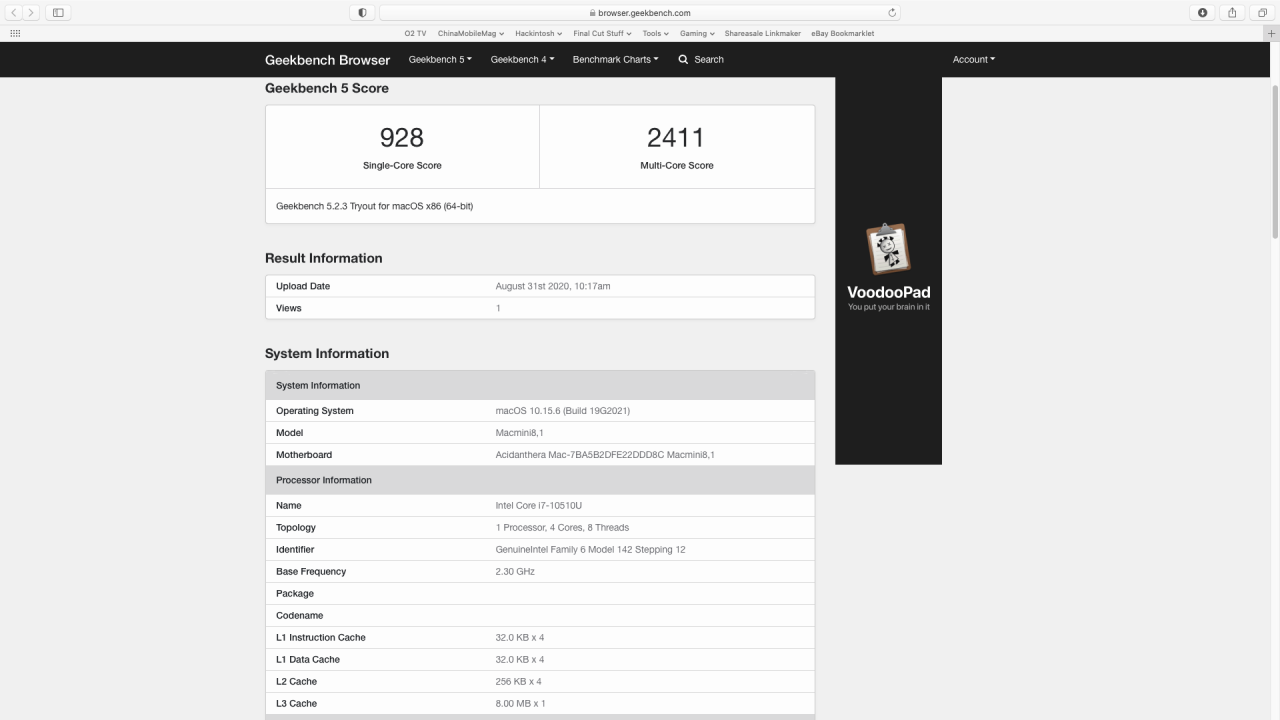Open the Geekbench 4 dropdown menu
The width and height of the screenshot is (1280, 720).
tap(522, 59)
